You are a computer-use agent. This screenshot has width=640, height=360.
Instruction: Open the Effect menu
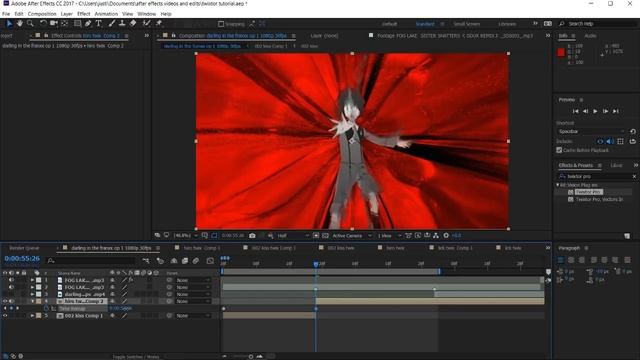click(83, 14)
